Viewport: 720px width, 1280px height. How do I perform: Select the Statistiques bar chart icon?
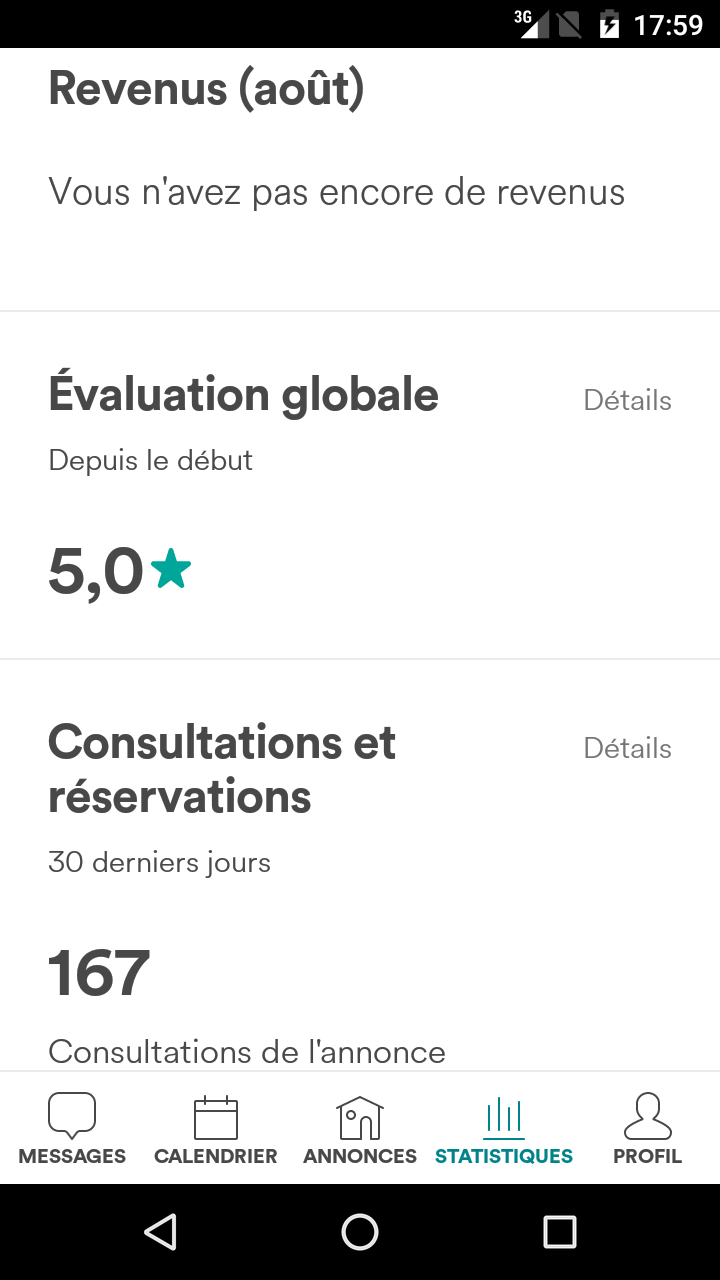point(504,1117)
